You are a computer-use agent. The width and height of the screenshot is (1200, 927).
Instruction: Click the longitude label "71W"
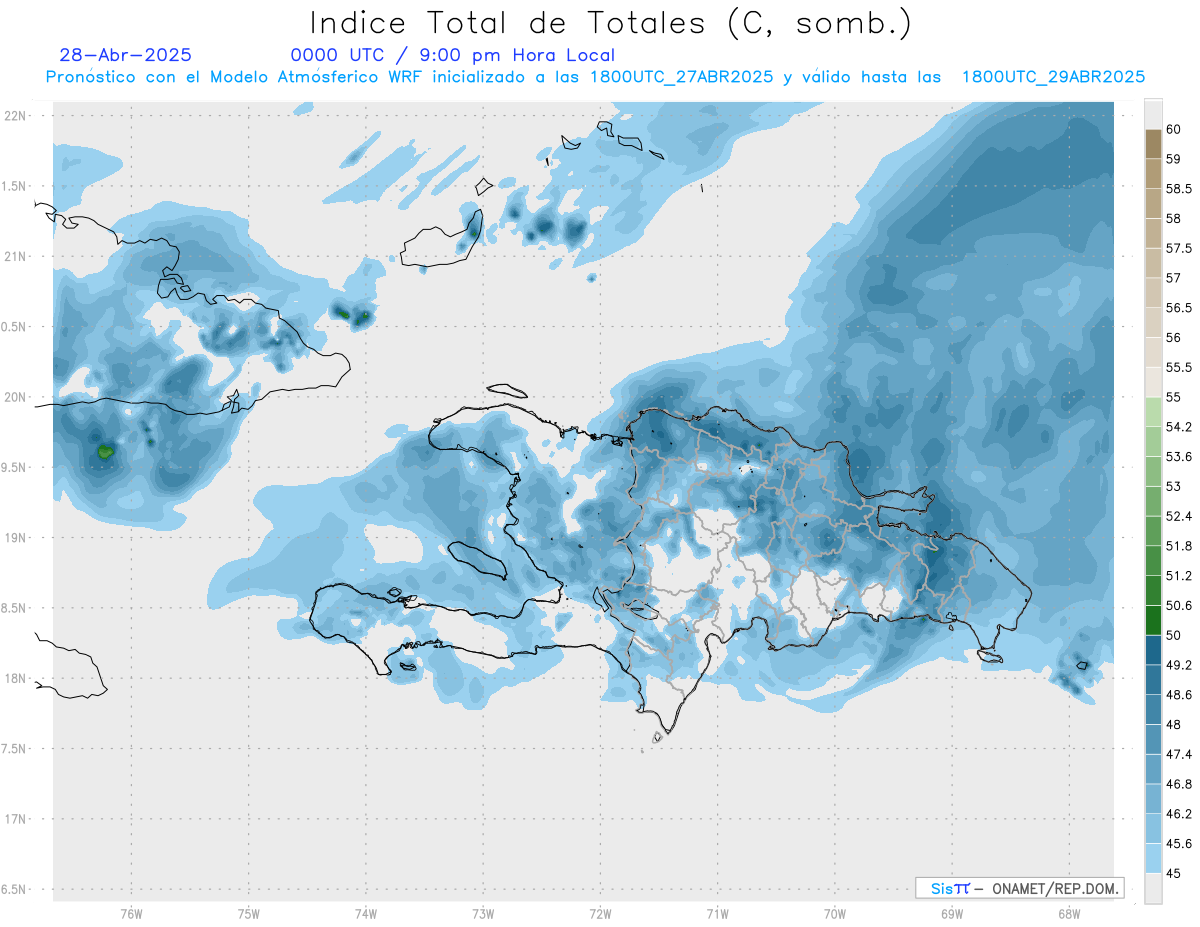pos(717,913)
